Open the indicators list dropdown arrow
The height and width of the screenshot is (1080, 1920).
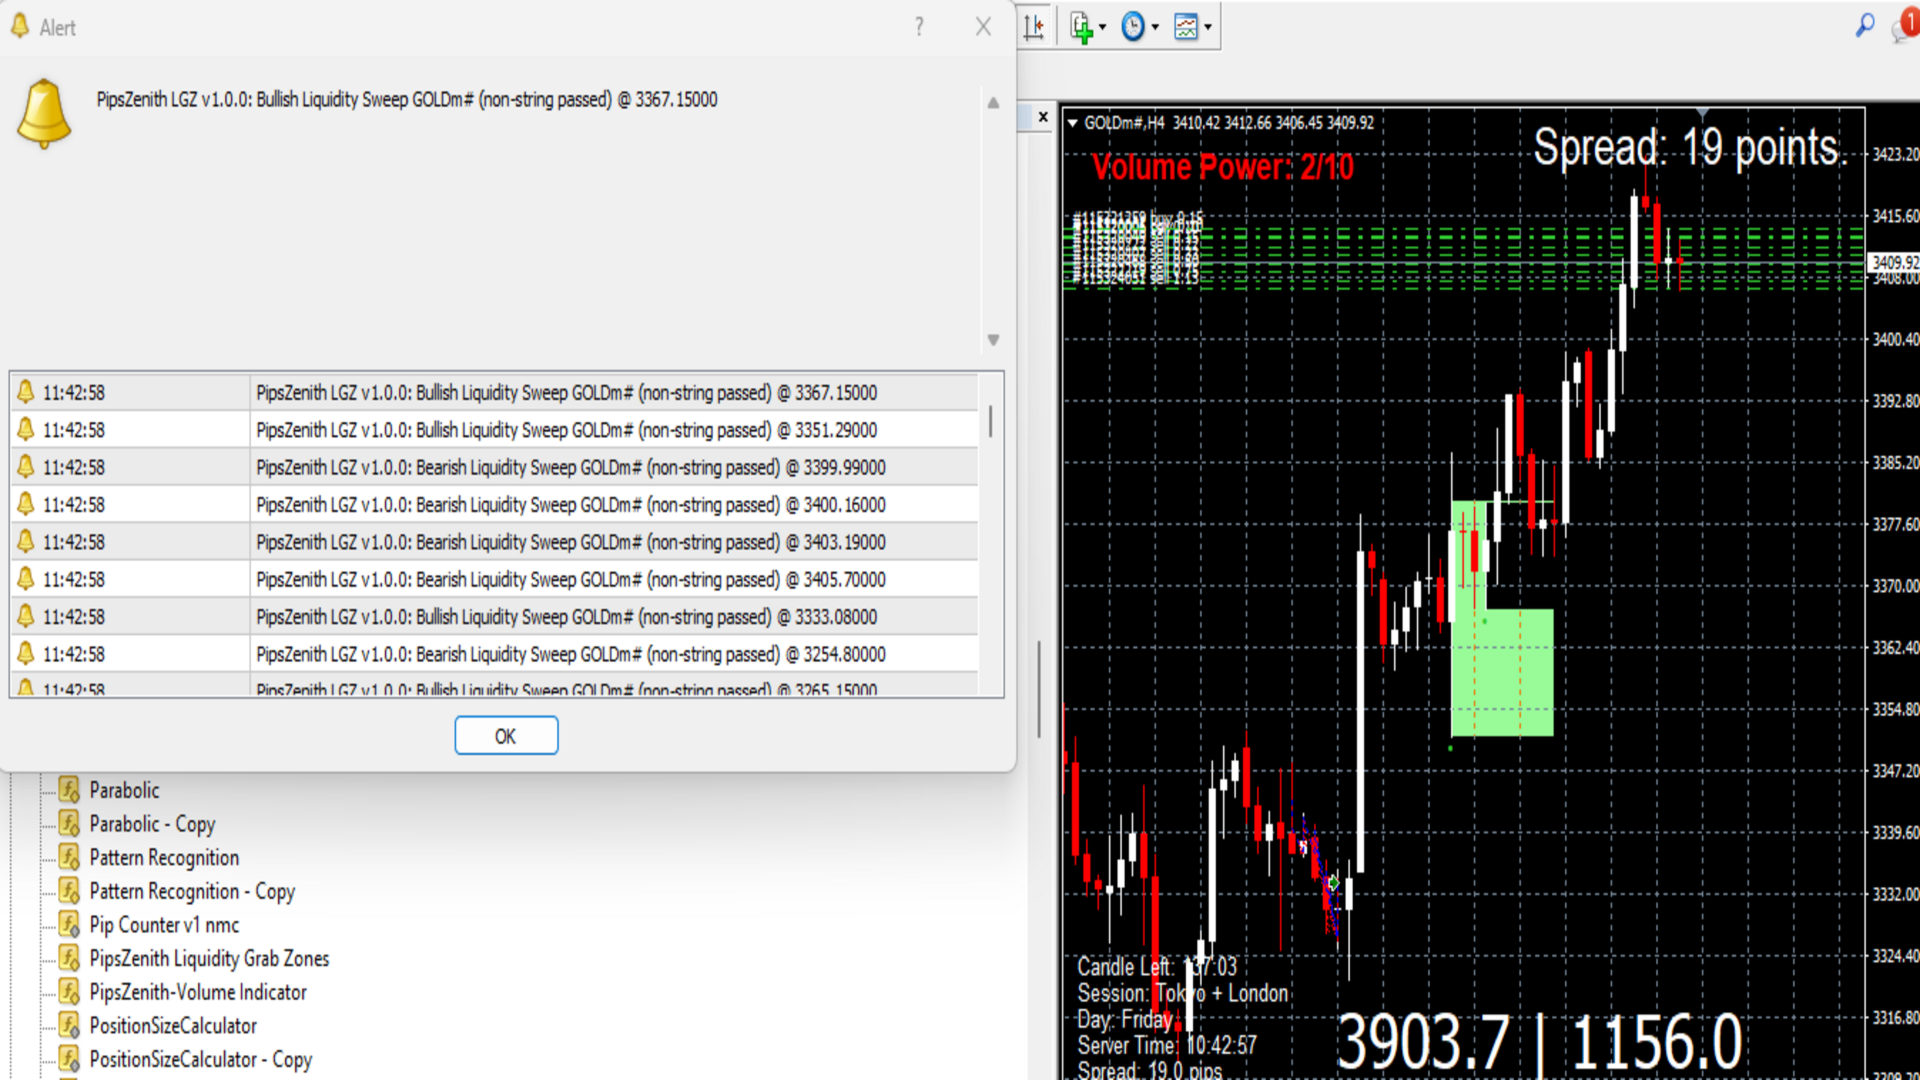[1103, 28]
